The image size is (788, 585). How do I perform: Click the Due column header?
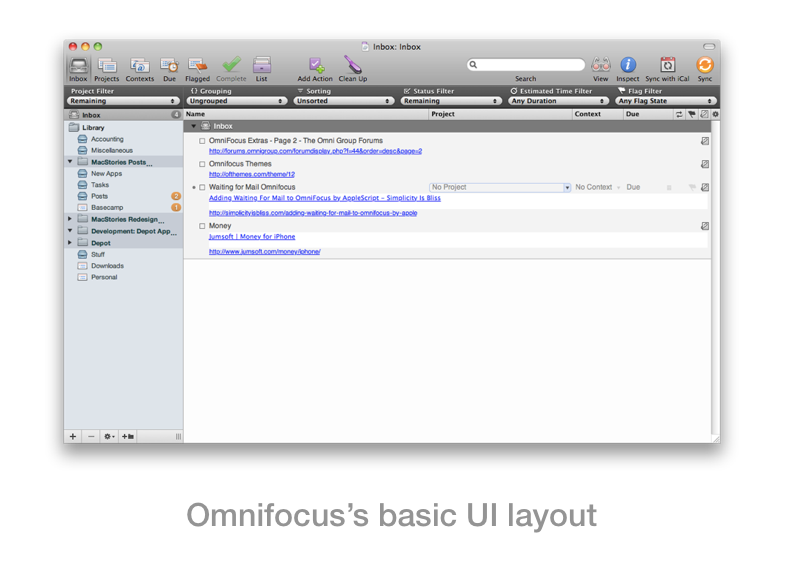tap(647, 114)
